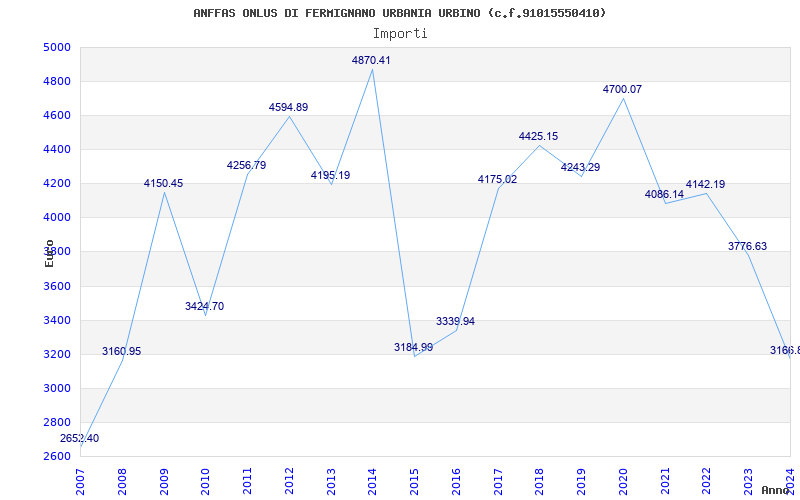Screen dimensions: 800x500
Task: Select the 4243.29 data label
Action: 581,167
